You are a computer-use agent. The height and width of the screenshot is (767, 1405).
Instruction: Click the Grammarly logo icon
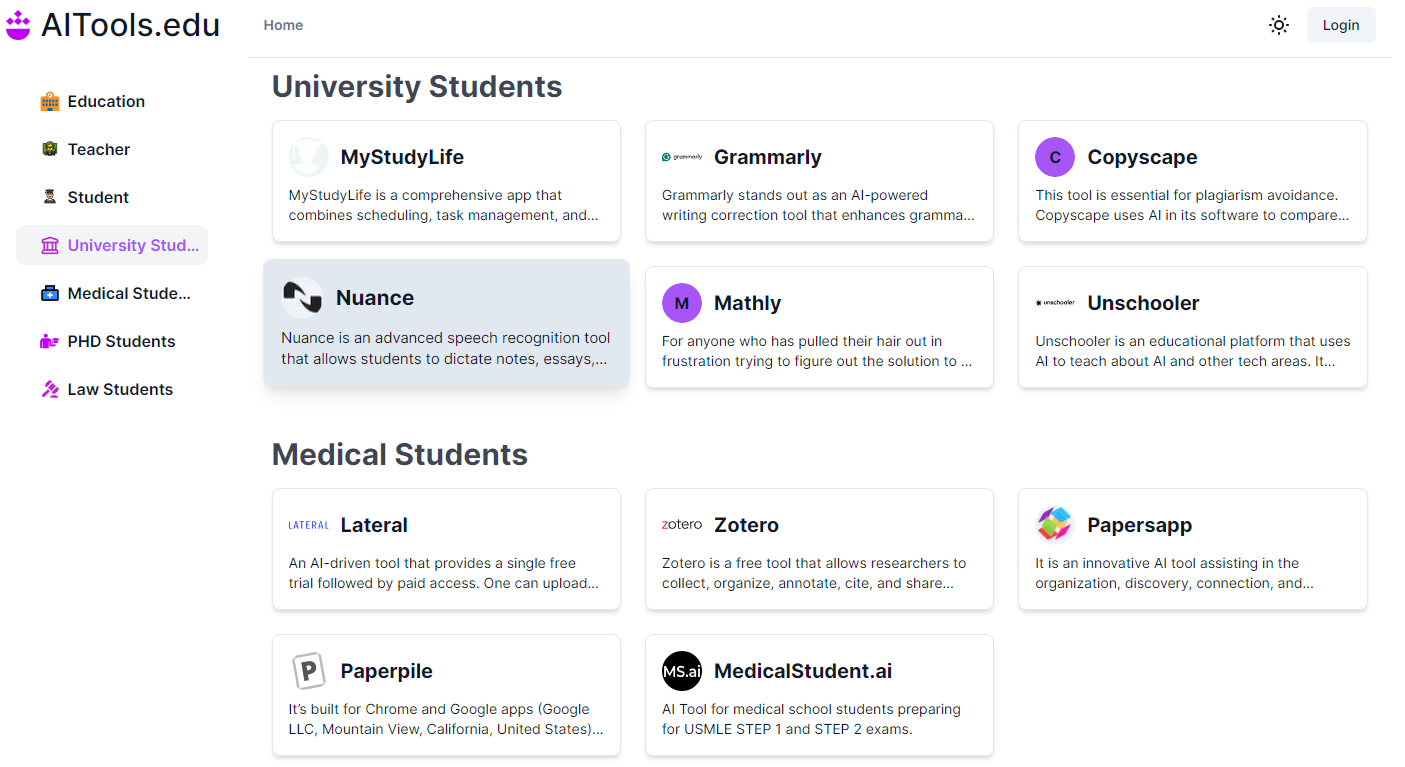pyautogui.click(x=682, y=157)
